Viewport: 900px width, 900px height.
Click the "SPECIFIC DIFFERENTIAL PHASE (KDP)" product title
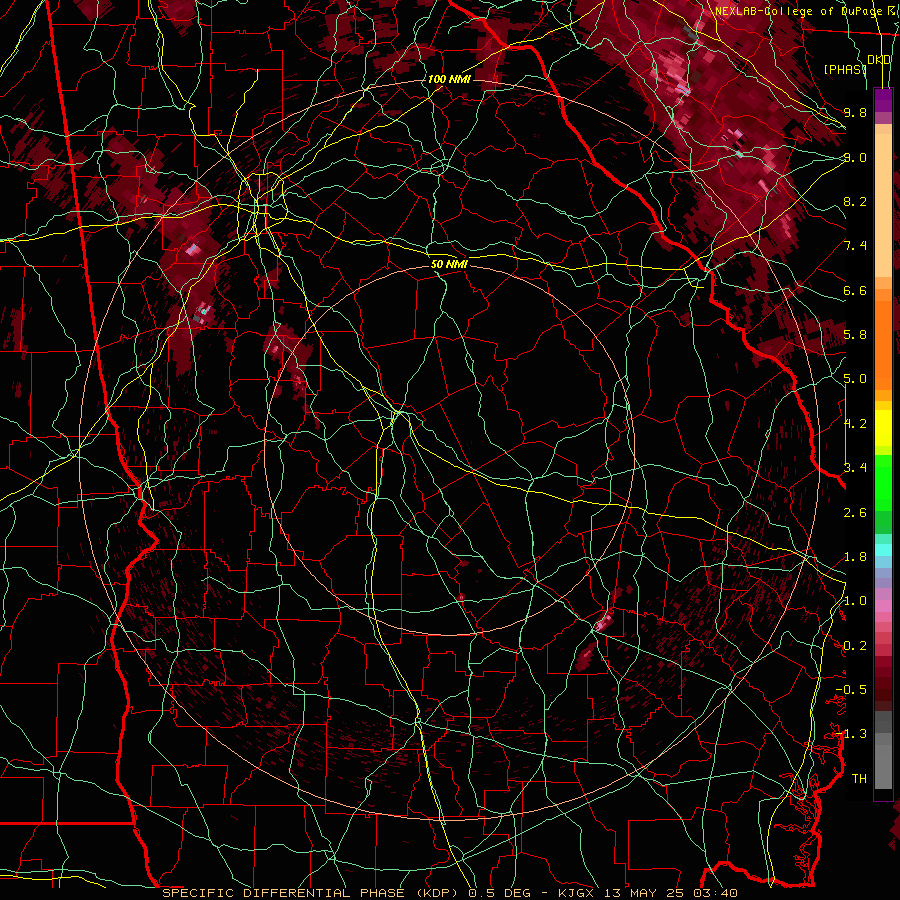[312, 893]
